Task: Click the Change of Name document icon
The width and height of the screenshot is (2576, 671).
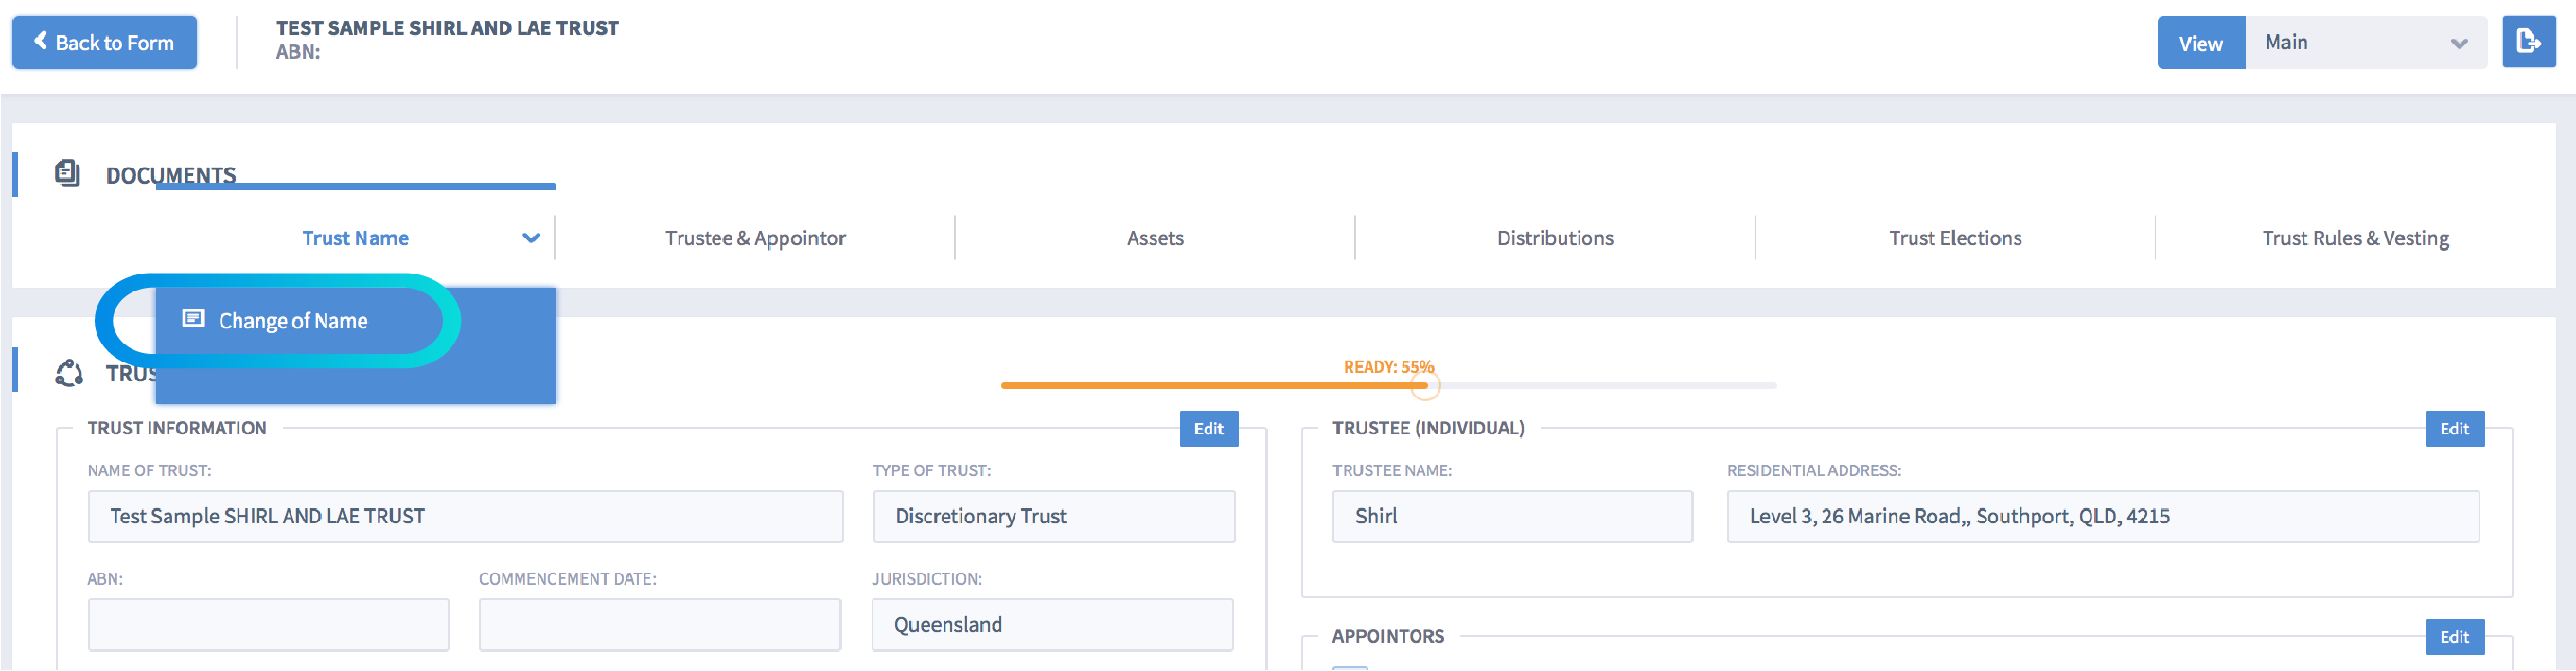Action: pyautogui.click(x=193, y=319)
